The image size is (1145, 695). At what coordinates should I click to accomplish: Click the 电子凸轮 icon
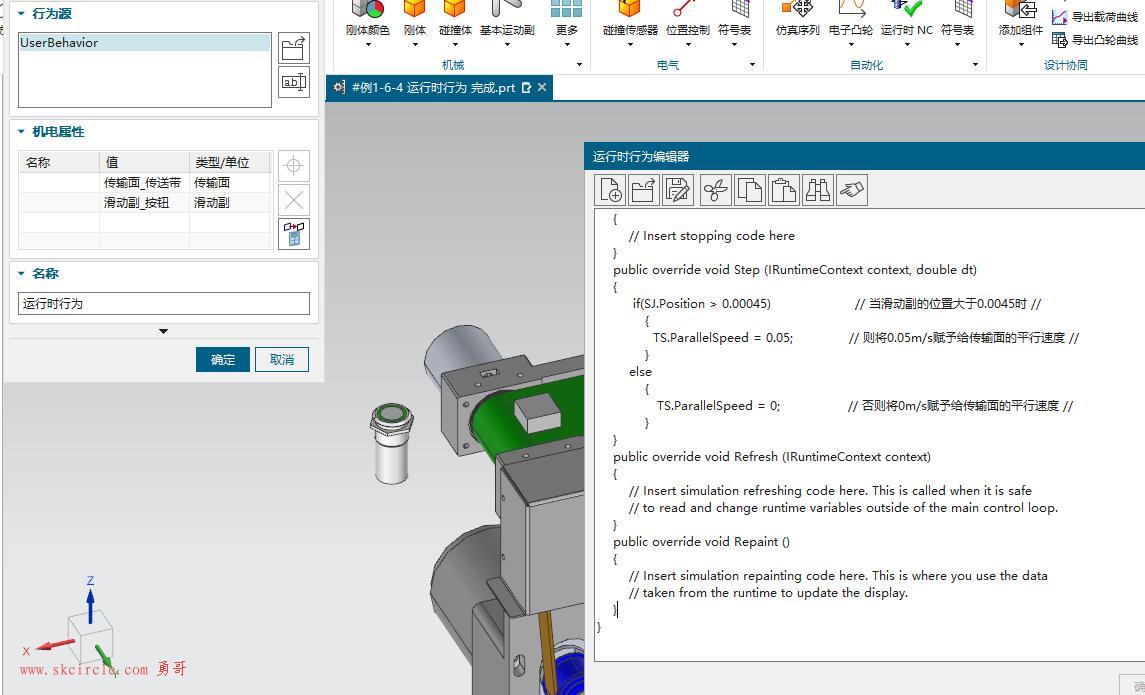point(851,9)
